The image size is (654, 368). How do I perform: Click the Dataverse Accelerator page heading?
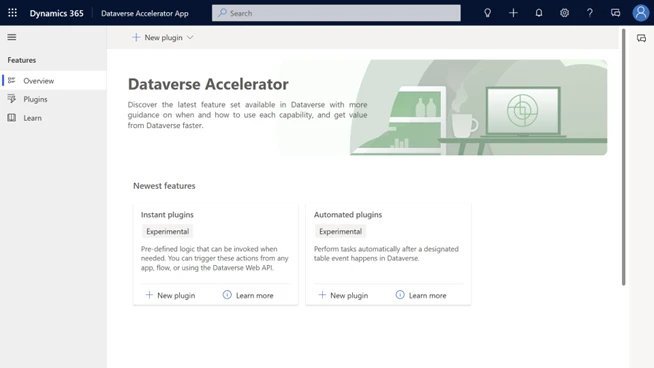208,84
